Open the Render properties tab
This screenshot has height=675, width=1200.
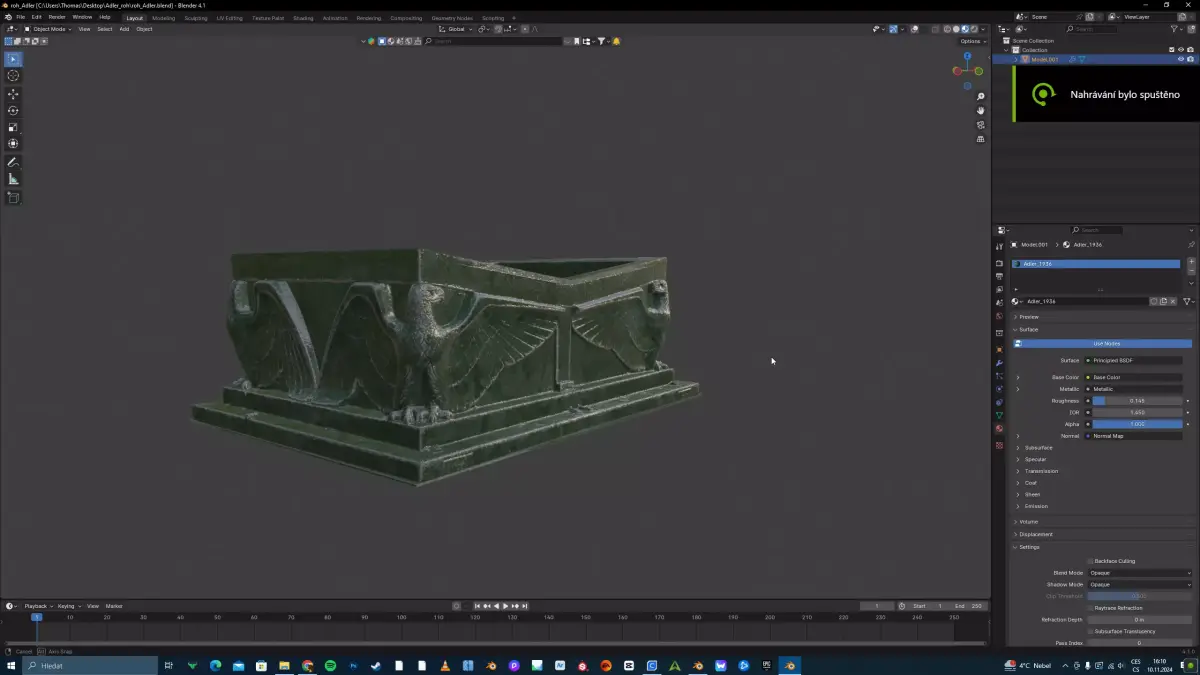point(999,264)
